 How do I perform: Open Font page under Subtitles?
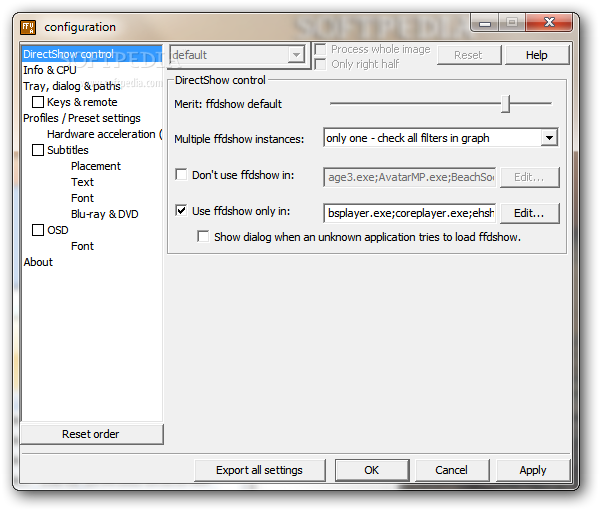coord(82,198)
